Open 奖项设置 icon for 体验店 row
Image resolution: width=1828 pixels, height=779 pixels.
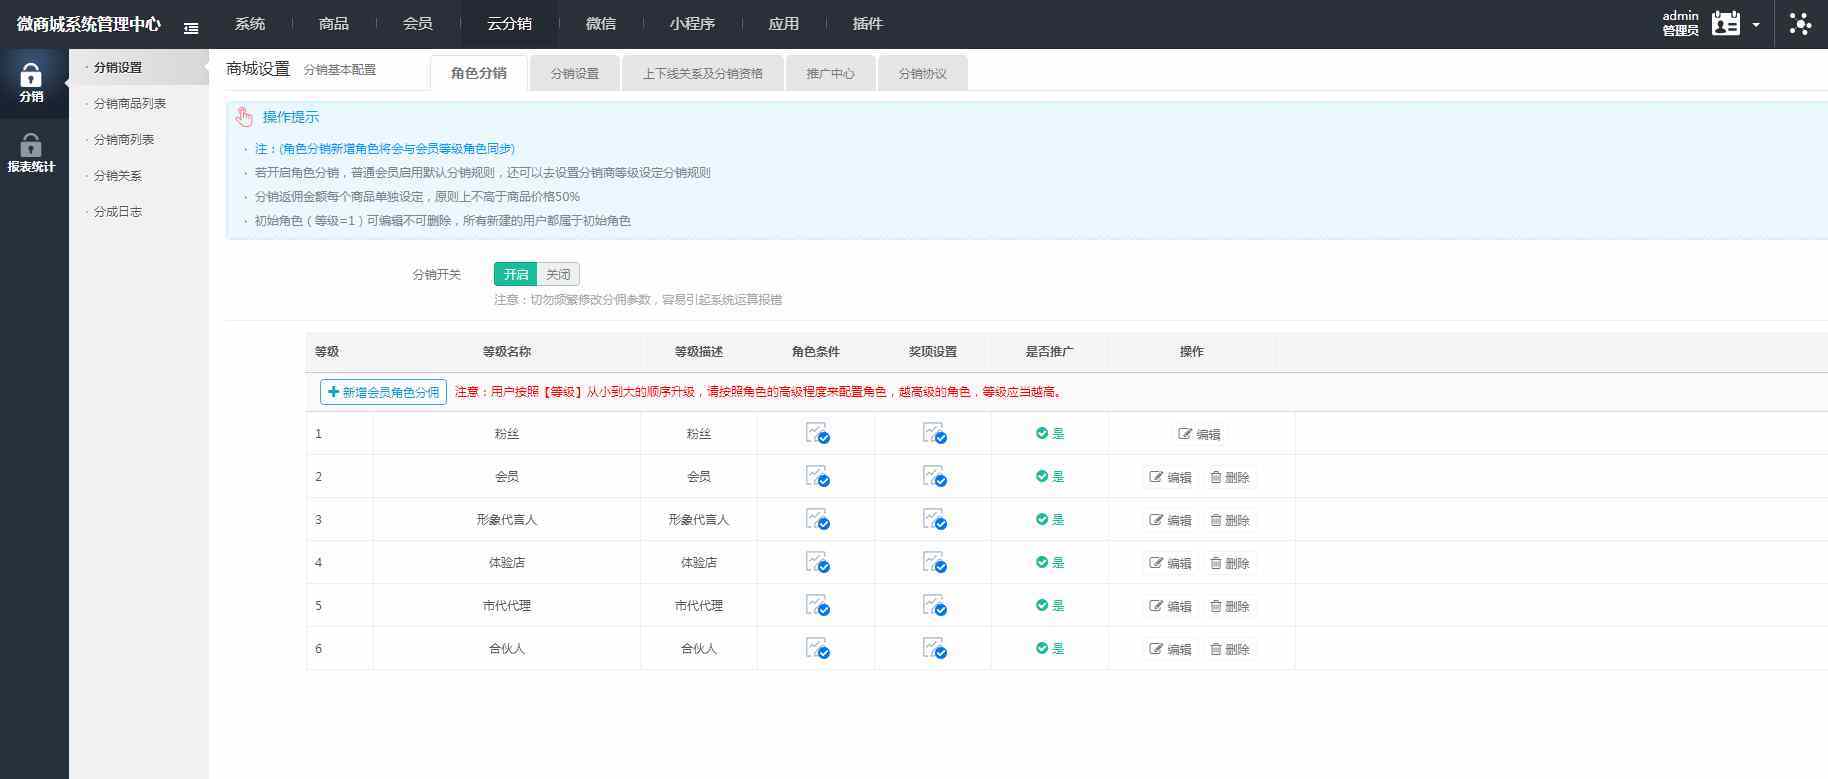[x=934, y=562]
